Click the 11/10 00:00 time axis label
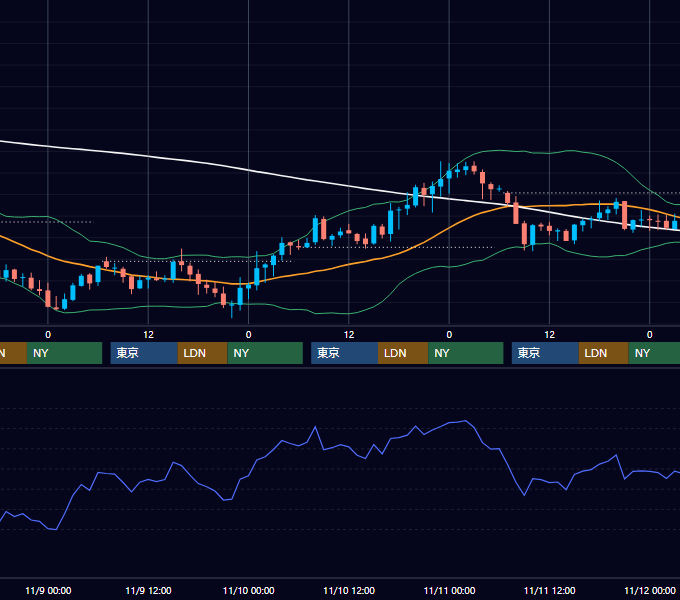The height and width of the screenshot is (600, 680). pos(248,590)
